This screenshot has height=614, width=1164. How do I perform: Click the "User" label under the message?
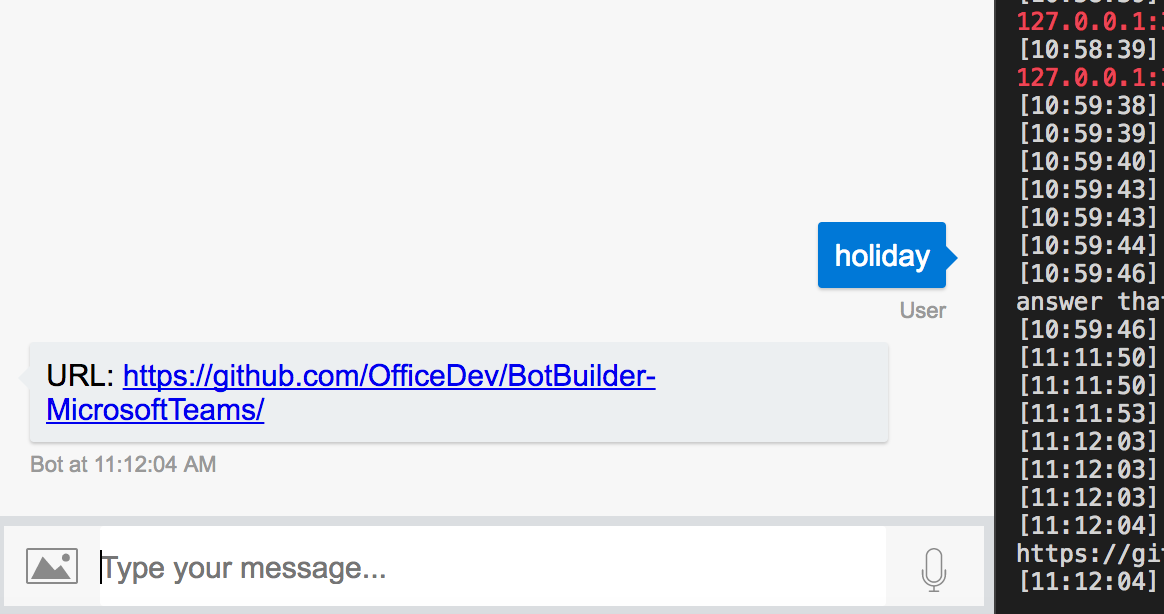[x=921, y=310]
